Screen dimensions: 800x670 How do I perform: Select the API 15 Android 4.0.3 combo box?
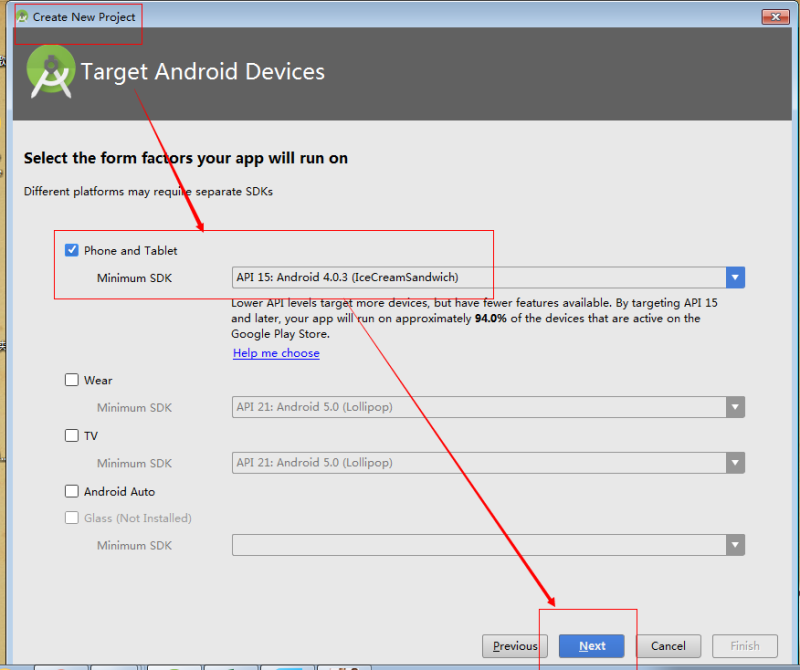488,278
